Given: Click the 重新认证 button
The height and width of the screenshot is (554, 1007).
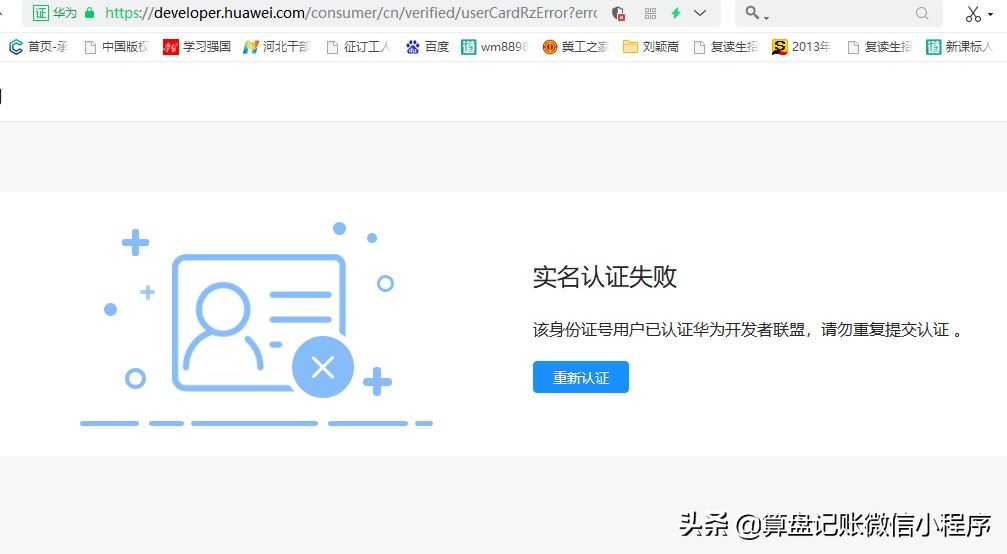Looking at the screenshot, I should (x=581, y=377).
